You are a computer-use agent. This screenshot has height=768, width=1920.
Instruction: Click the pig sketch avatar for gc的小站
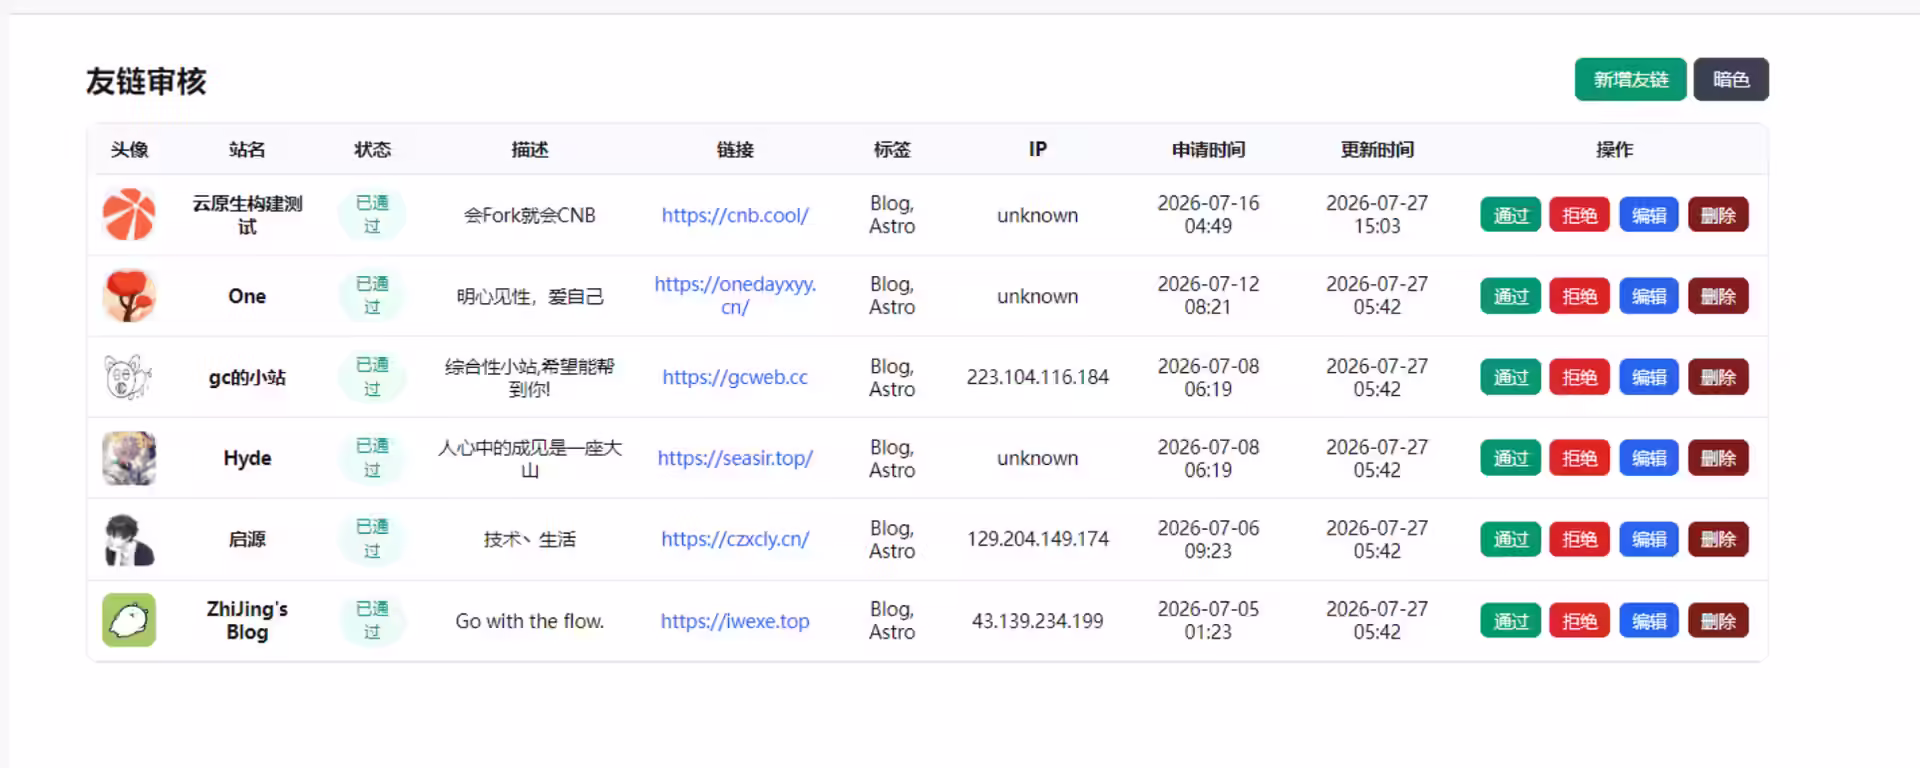[x=129, y=377]
